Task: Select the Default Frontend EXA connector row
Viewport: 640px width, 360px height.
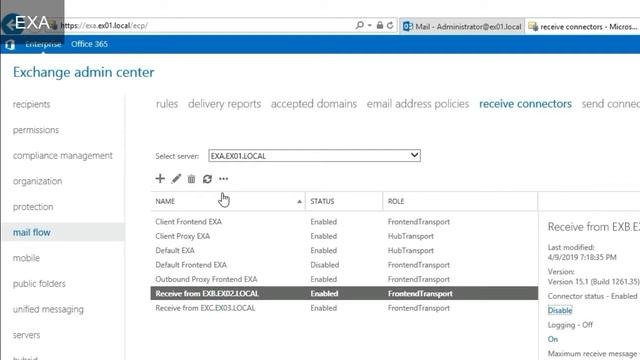Action: click(344, 264)
